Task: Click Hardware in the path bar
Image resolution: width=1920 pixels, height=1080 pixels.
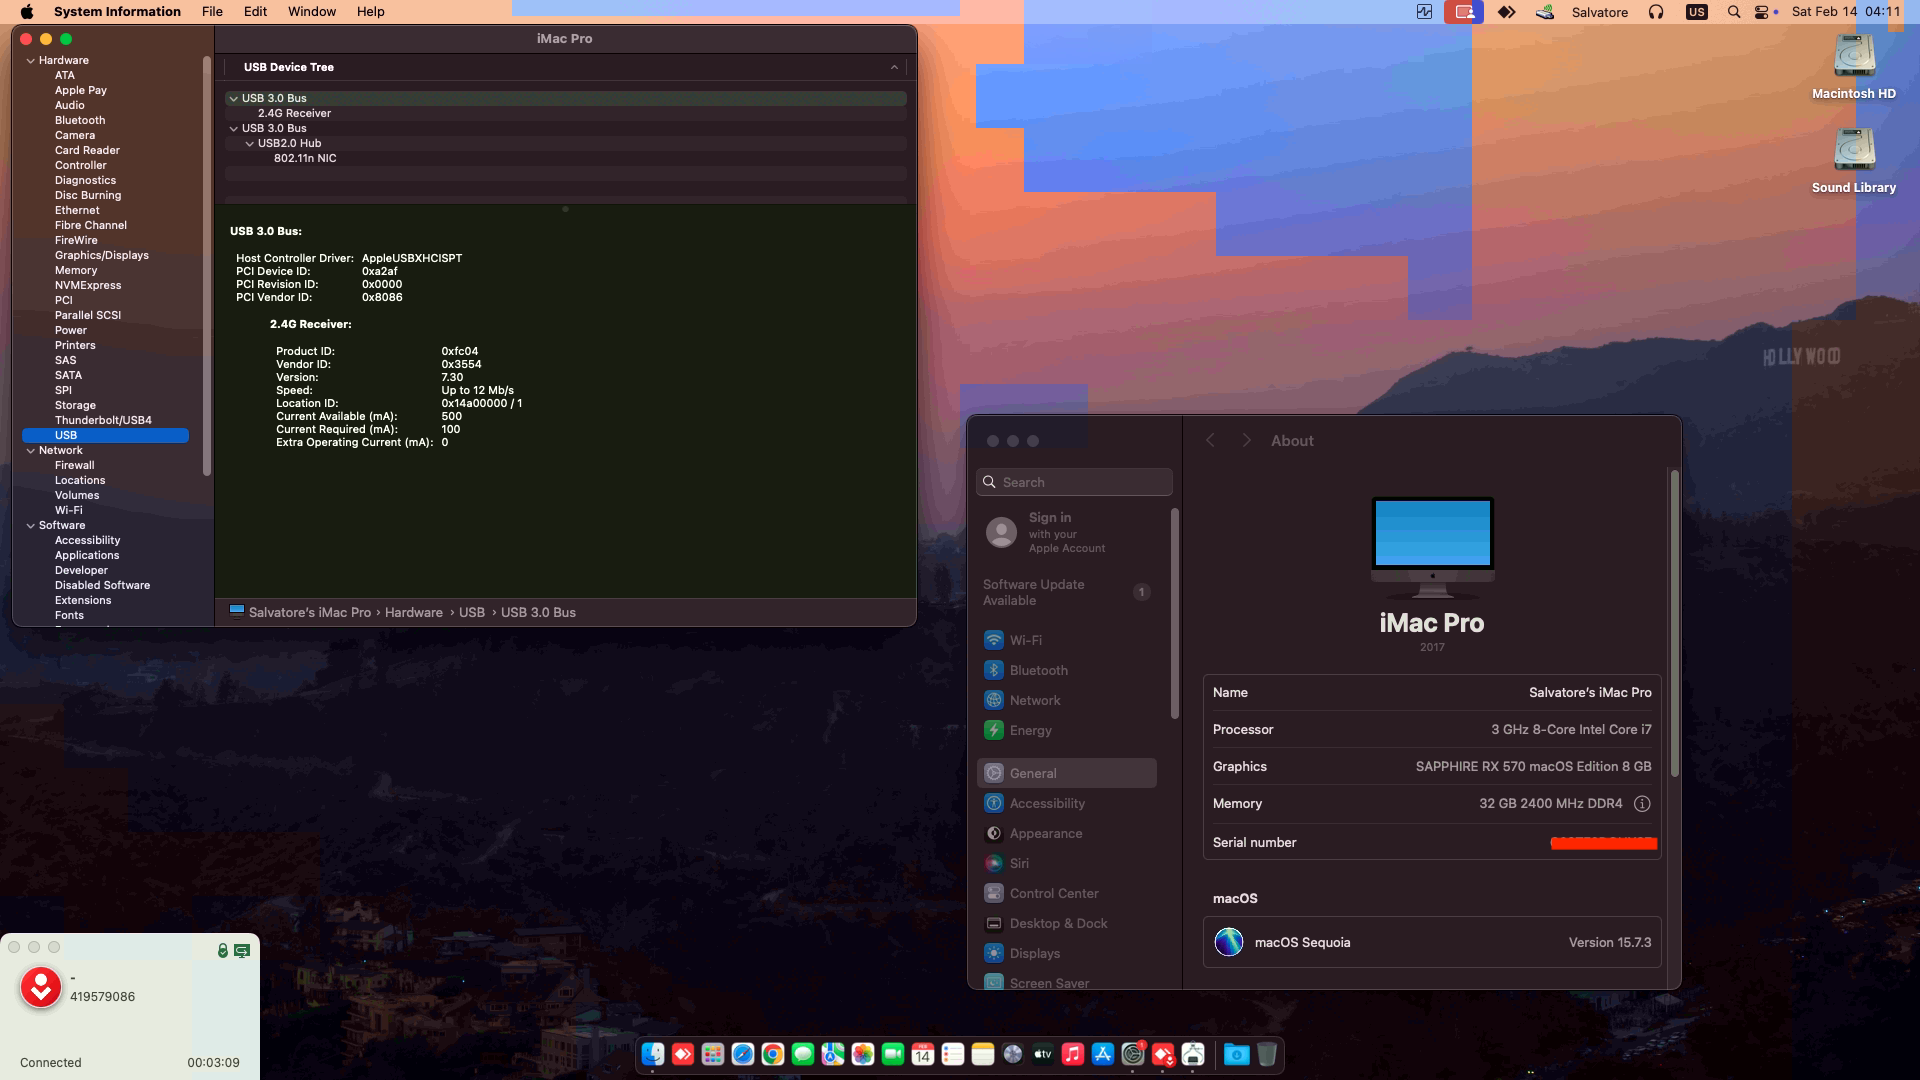Action: tap(414, 613)
